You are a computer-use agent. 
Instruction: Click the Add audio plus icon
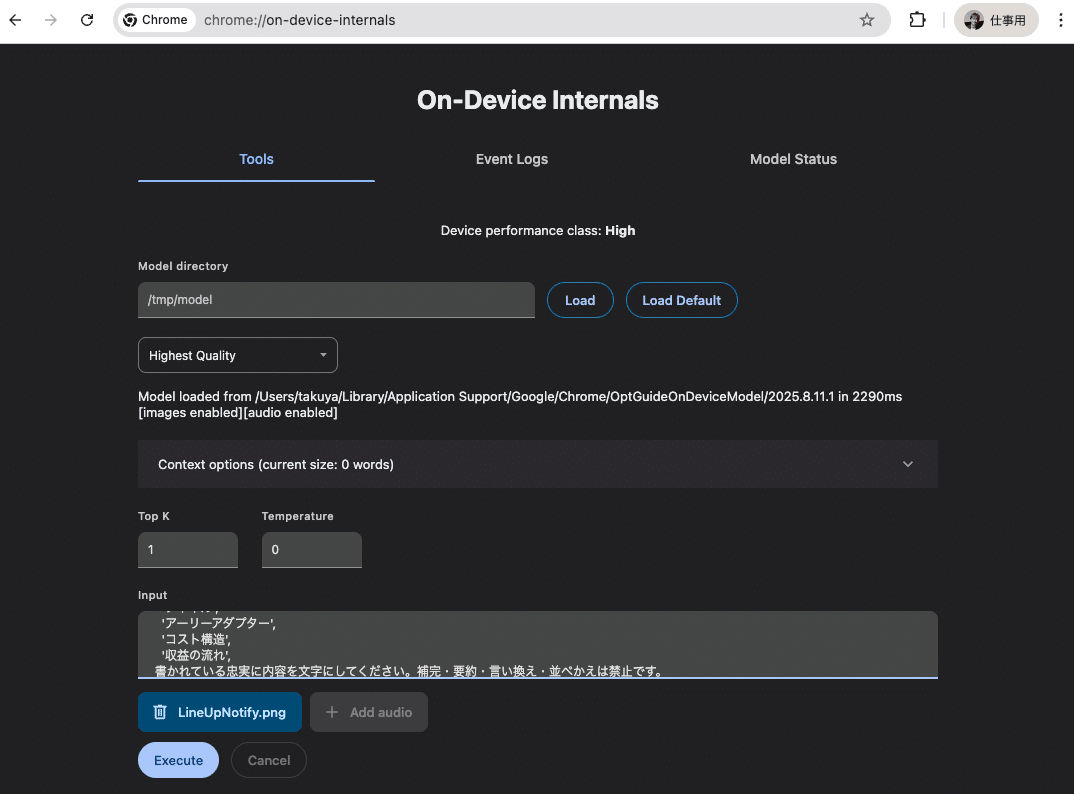pyautogui.click(x=332, y=712)
